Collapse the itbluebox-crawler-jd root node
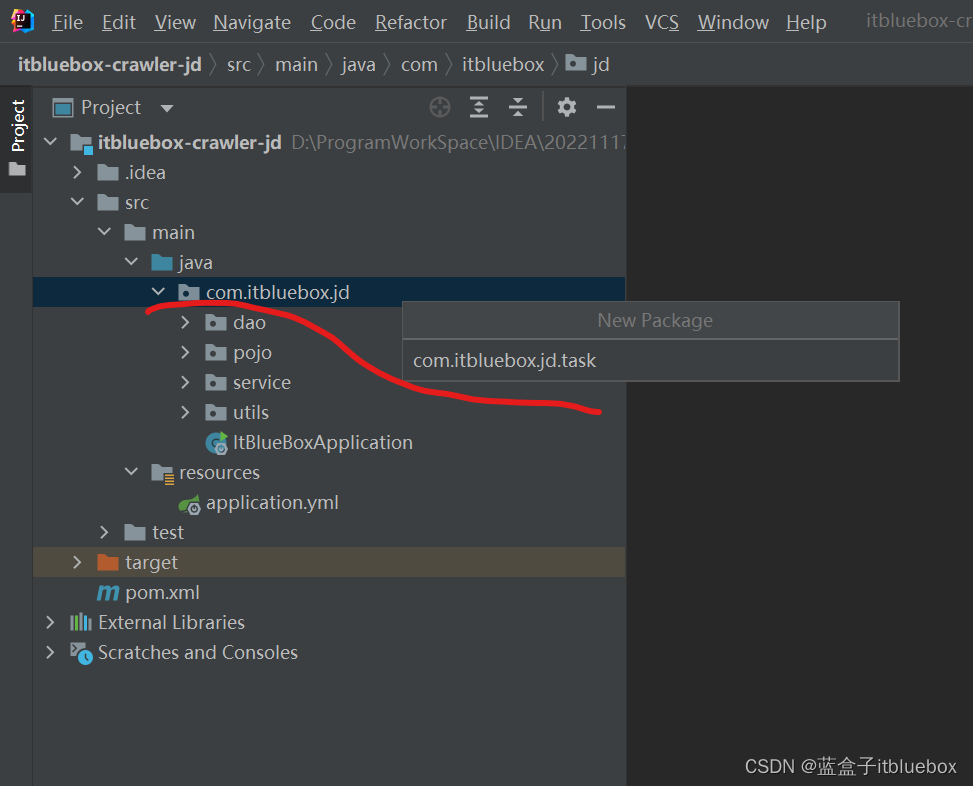The image size is (973, 786). [51, 142]
